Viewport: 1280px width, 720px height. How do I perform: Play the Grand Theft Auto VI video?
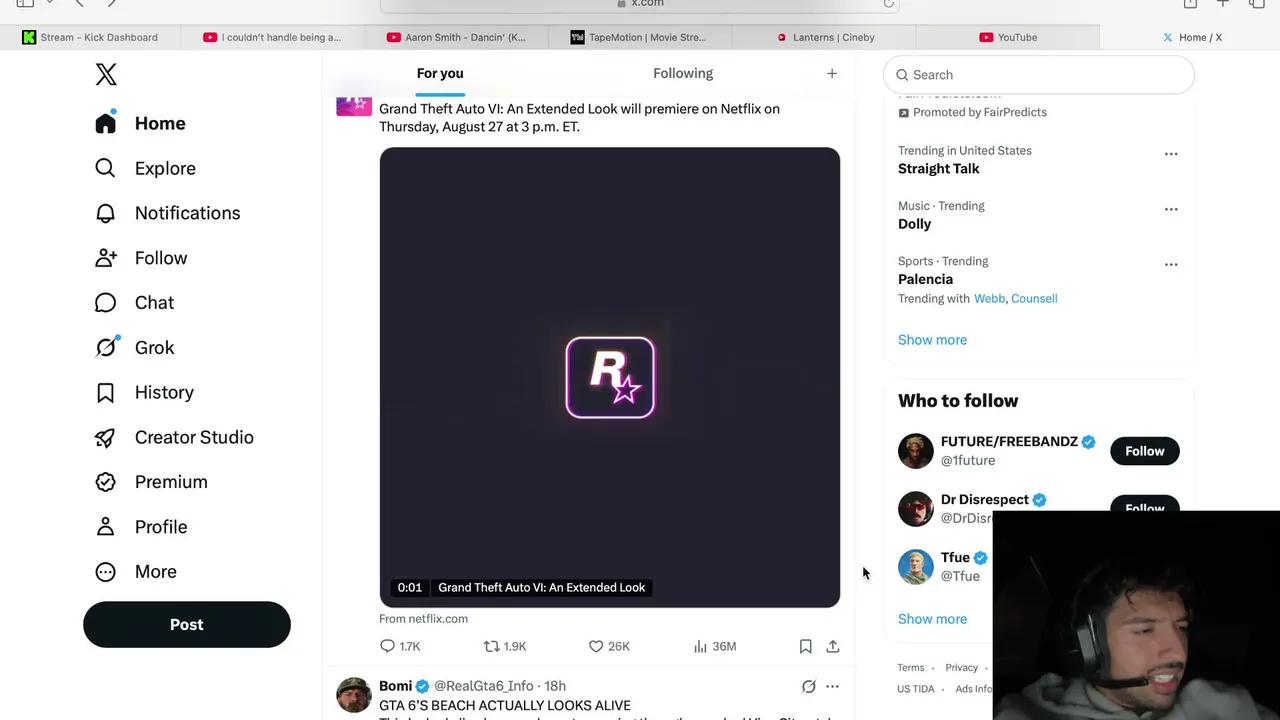point(610,378)
